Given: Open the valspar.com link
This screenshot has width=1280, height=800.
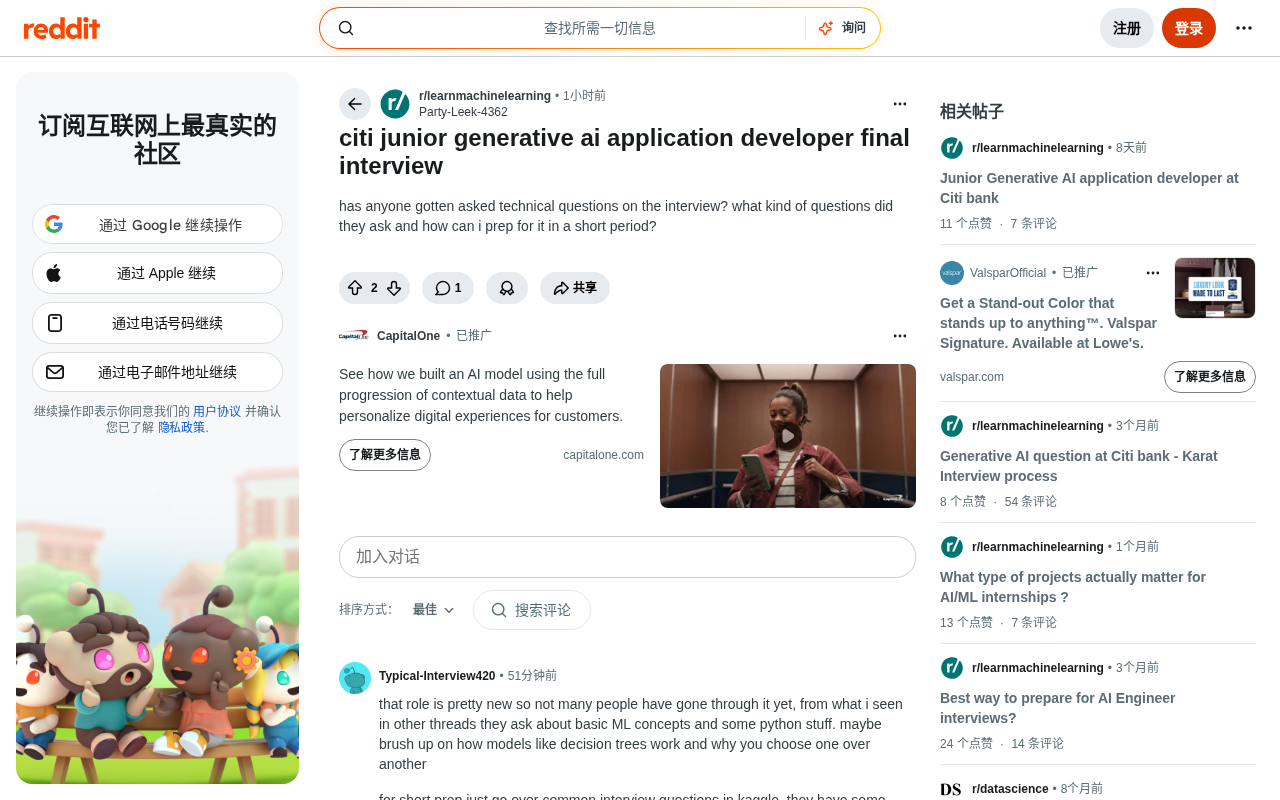Looking at the screenshot, I should [x=972, y=377].
